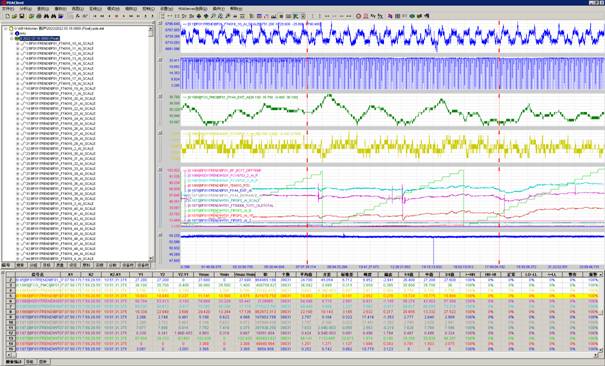Image resolution: width=605 pixels, height=366 pixels.
Task: Click the green eye icon in toolbar
Action: tap(412, 16)
